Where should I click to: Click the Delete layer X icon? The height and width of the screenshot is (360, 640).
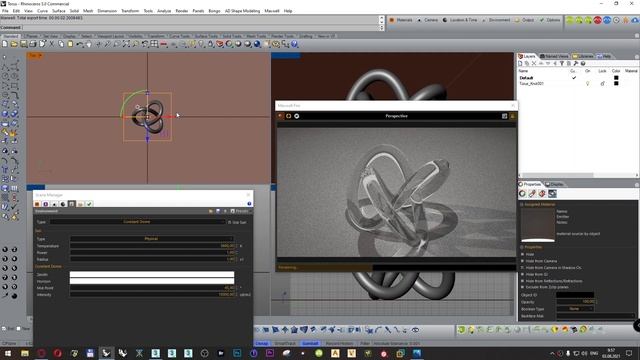pos(534,64)
